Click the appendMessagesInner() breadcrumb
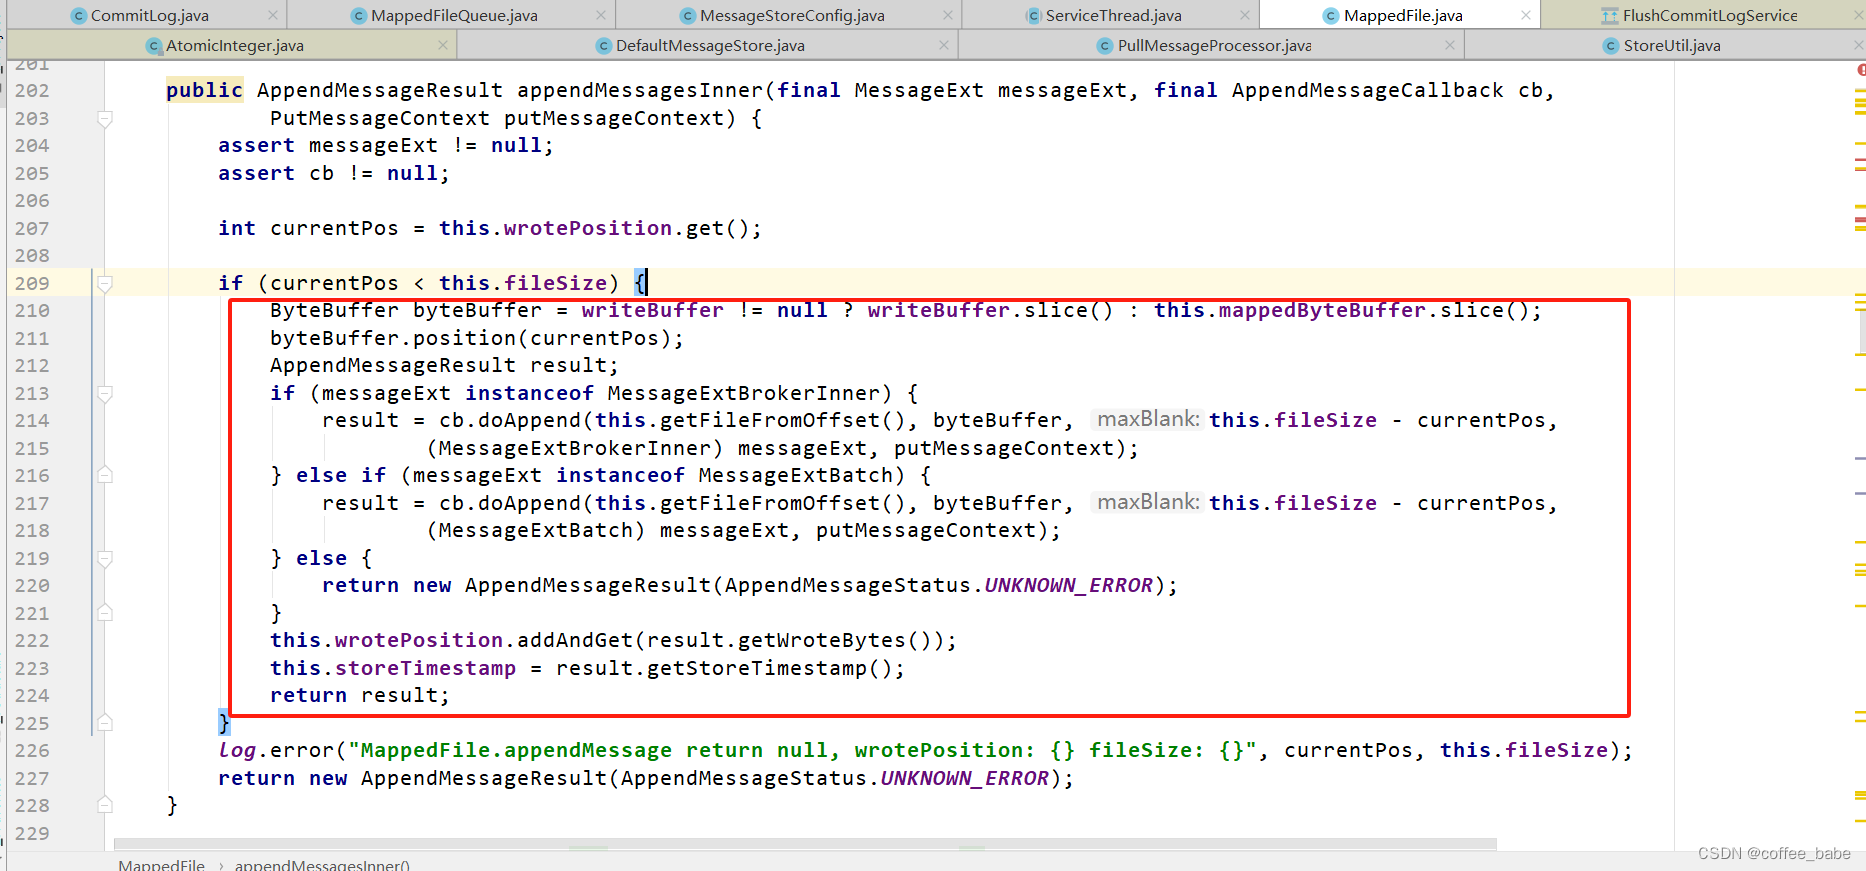Viewport: 1866px width, 871px height. 322,864
